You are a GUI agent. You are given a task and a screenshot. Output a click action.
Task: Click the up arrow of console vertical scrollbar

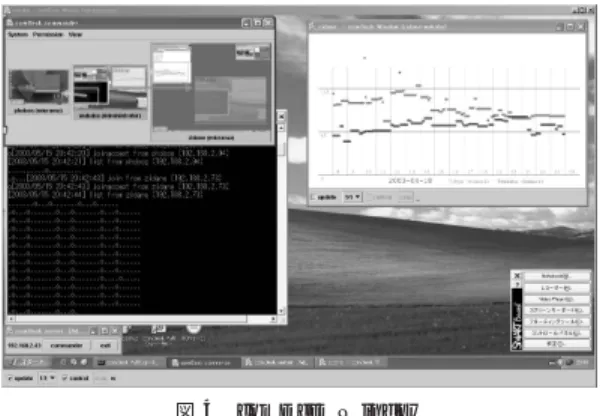point(281,128)
